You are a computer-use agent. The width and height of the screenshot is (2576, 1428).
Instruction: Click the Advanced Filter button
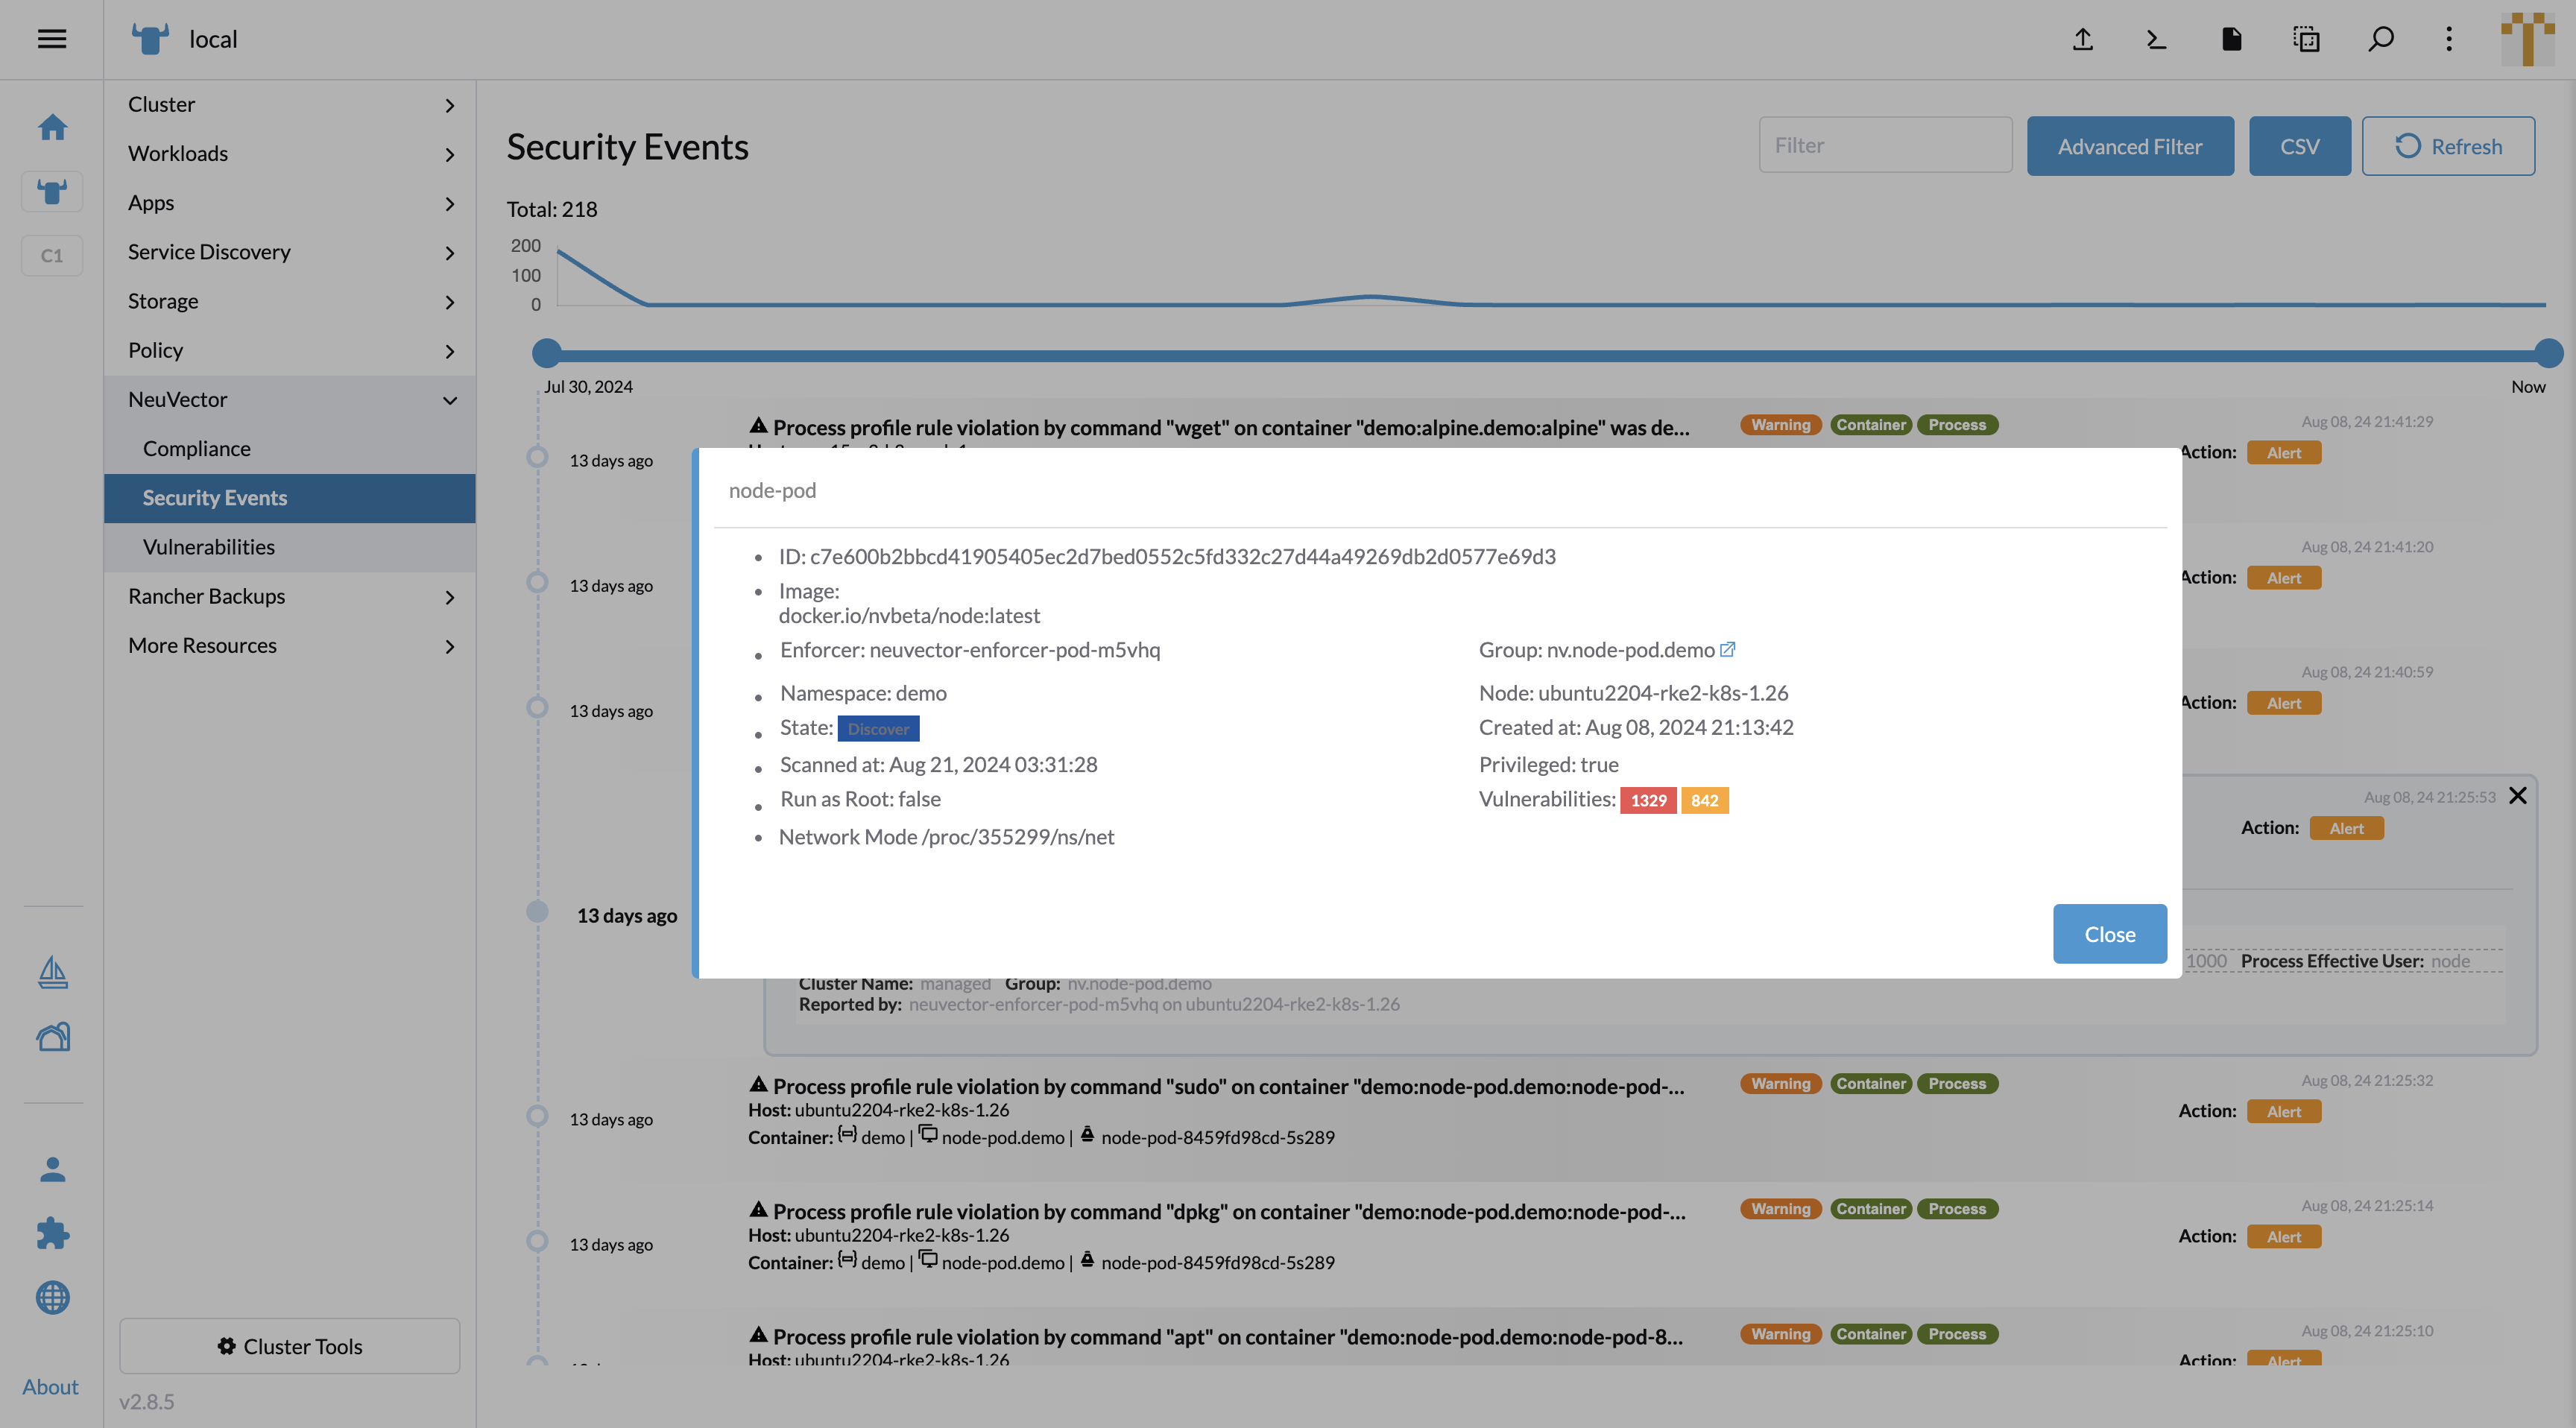coord(2130,144)
